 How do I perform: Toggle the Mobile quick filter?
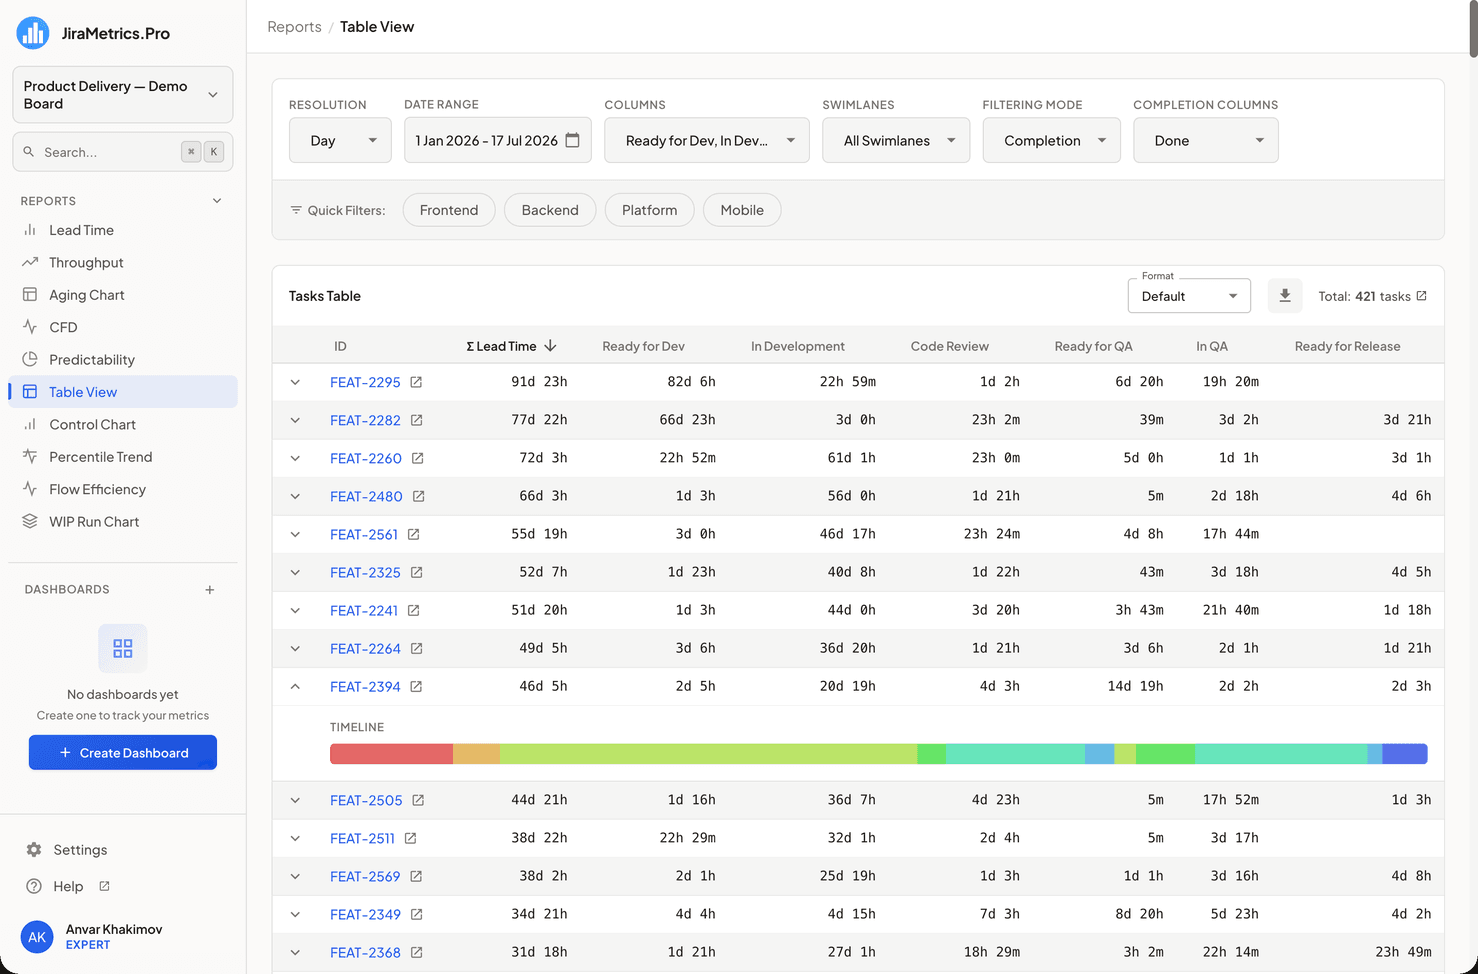coord(742,210)
